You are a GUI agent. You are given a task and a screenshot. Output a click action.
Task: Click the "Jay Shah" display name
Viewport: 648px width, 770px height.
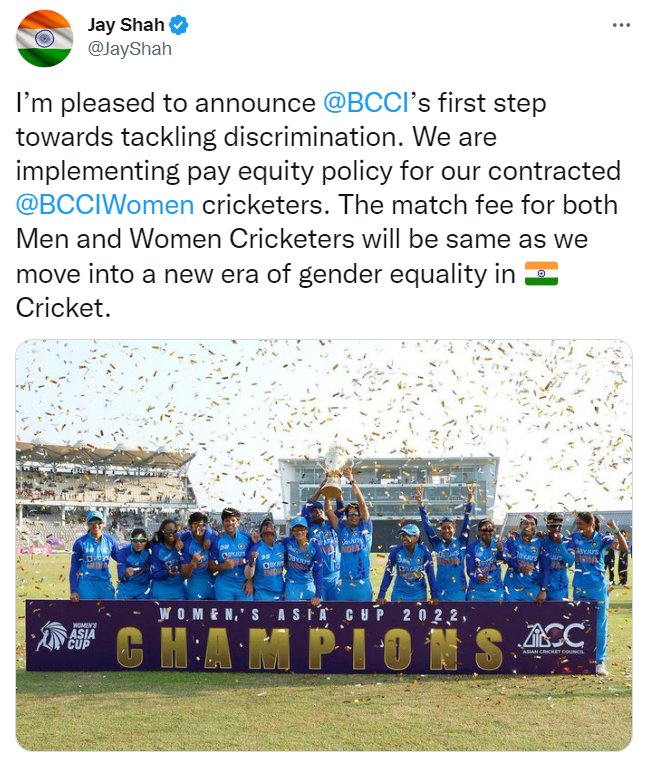pos(128,25)
